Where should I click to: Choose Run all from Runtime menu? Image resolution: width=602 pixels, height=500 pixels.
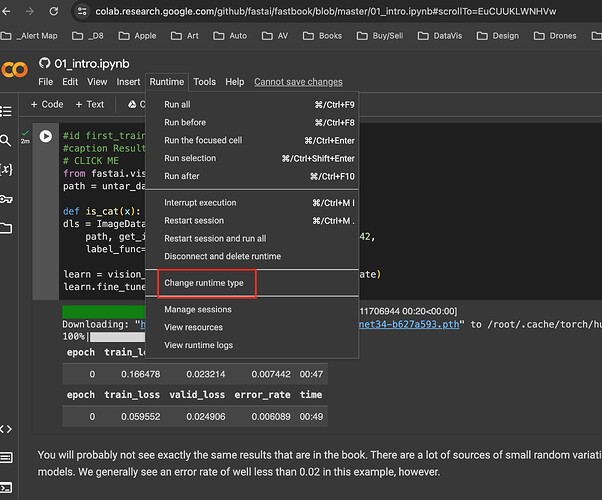pos(177,104)
